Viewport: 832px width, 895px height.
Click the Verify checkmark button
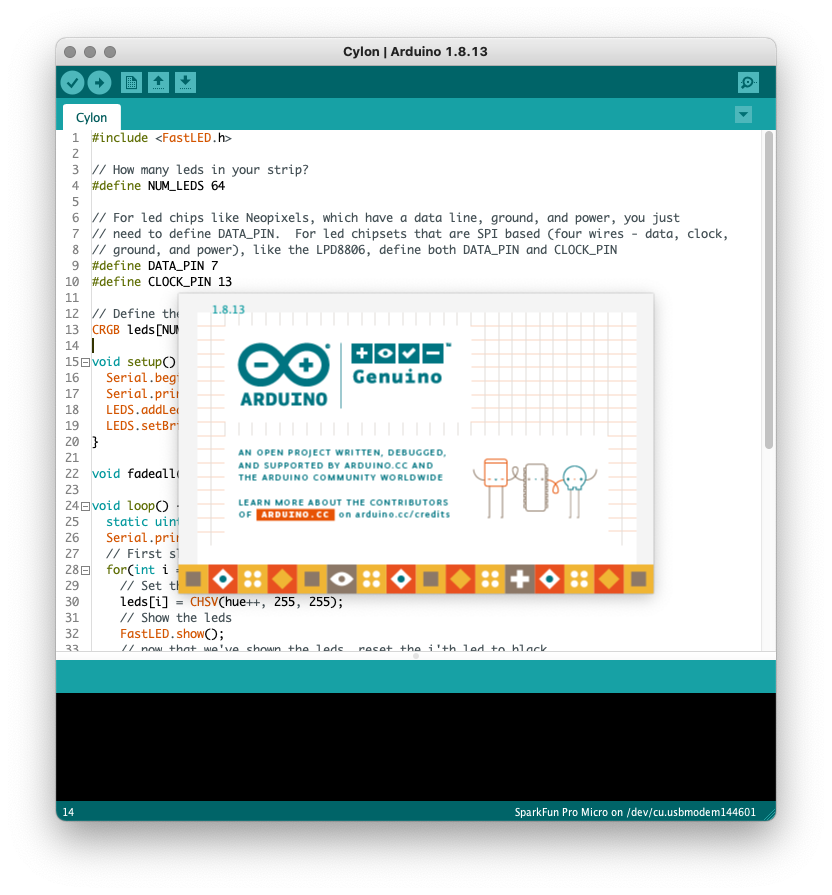click(72, 83)
